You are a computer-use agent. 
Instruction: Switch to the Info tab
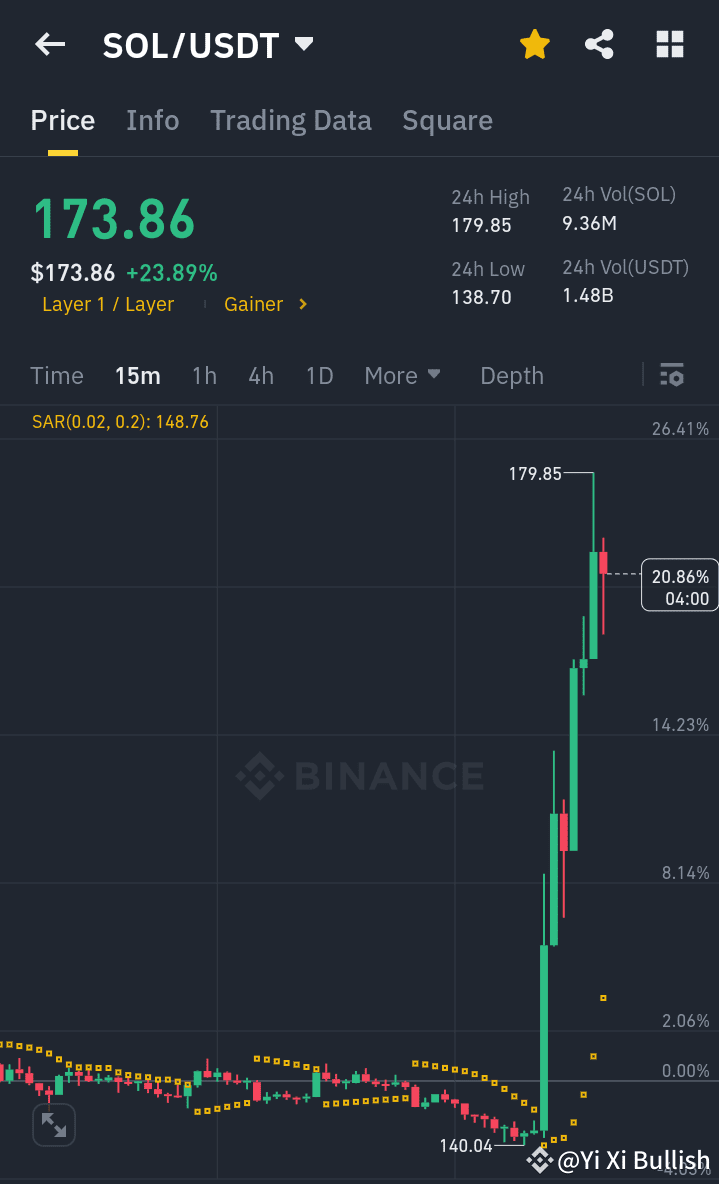click(x=152, y=120)
